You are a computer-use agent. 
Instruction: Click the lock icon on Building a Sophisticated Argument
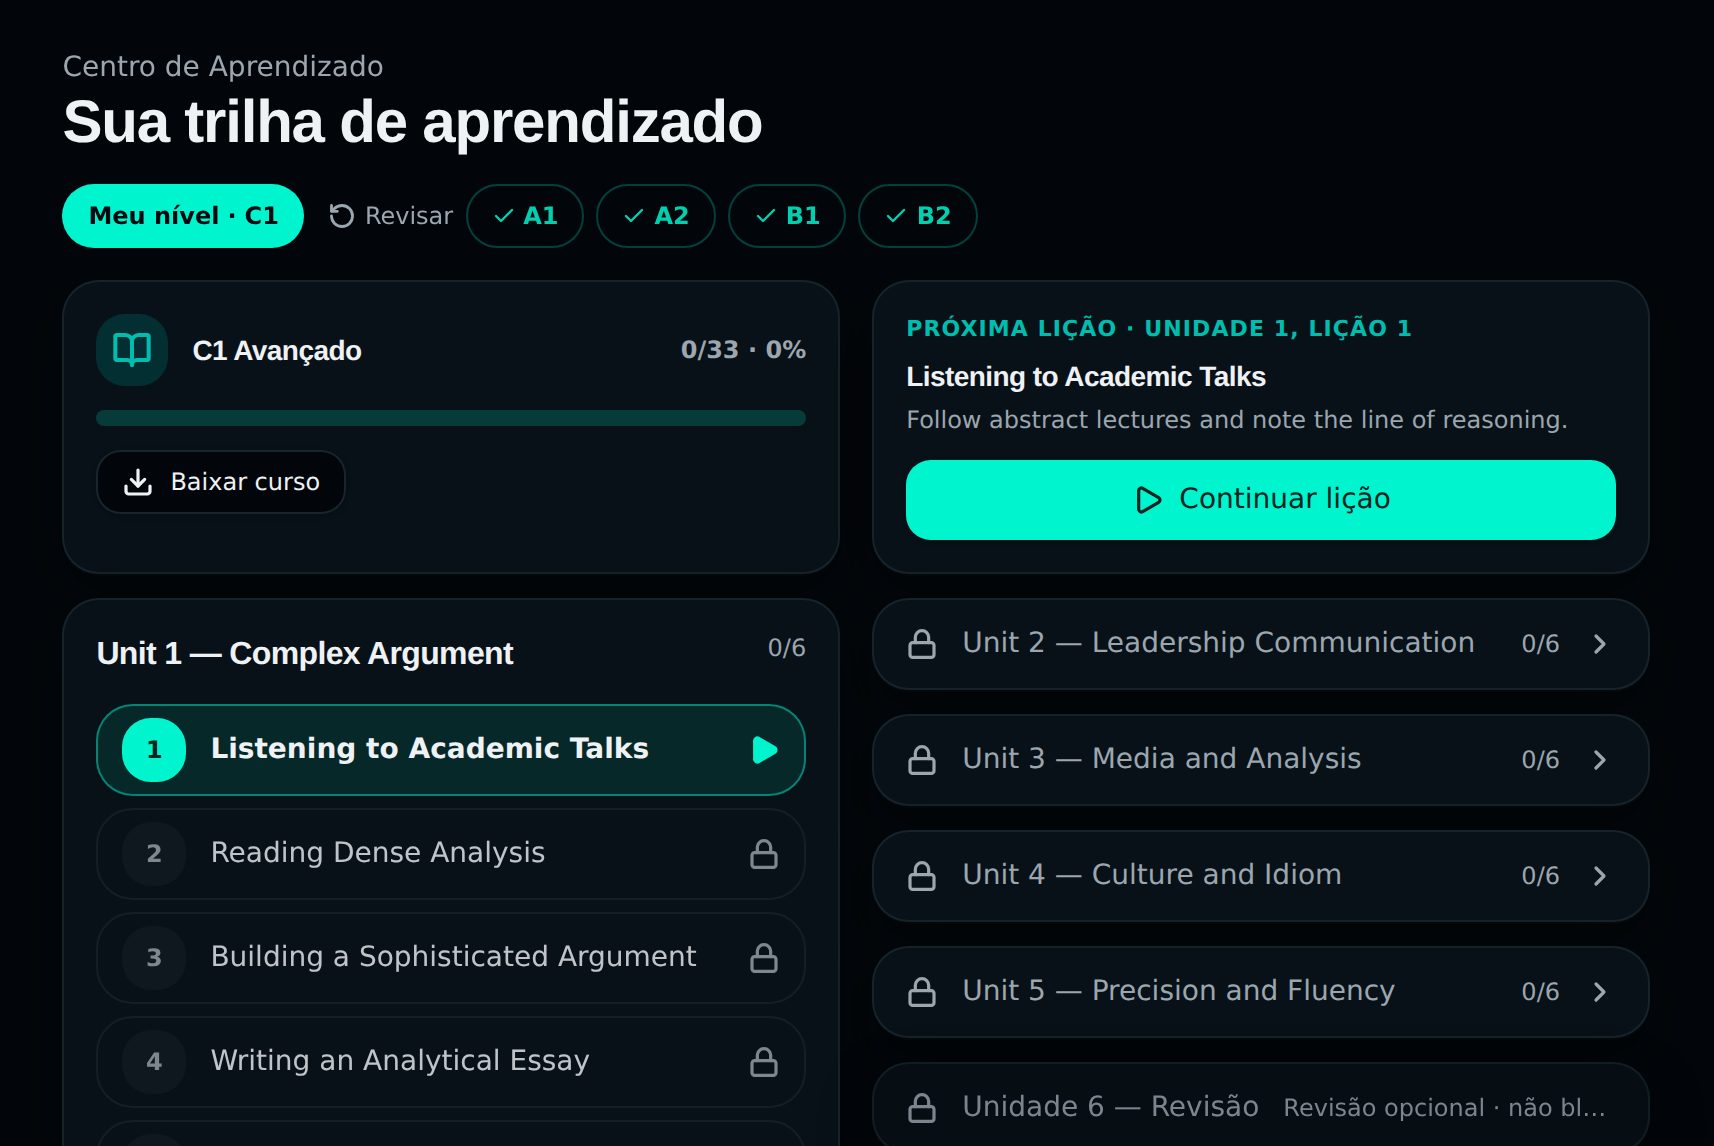[x=764, y=958]
